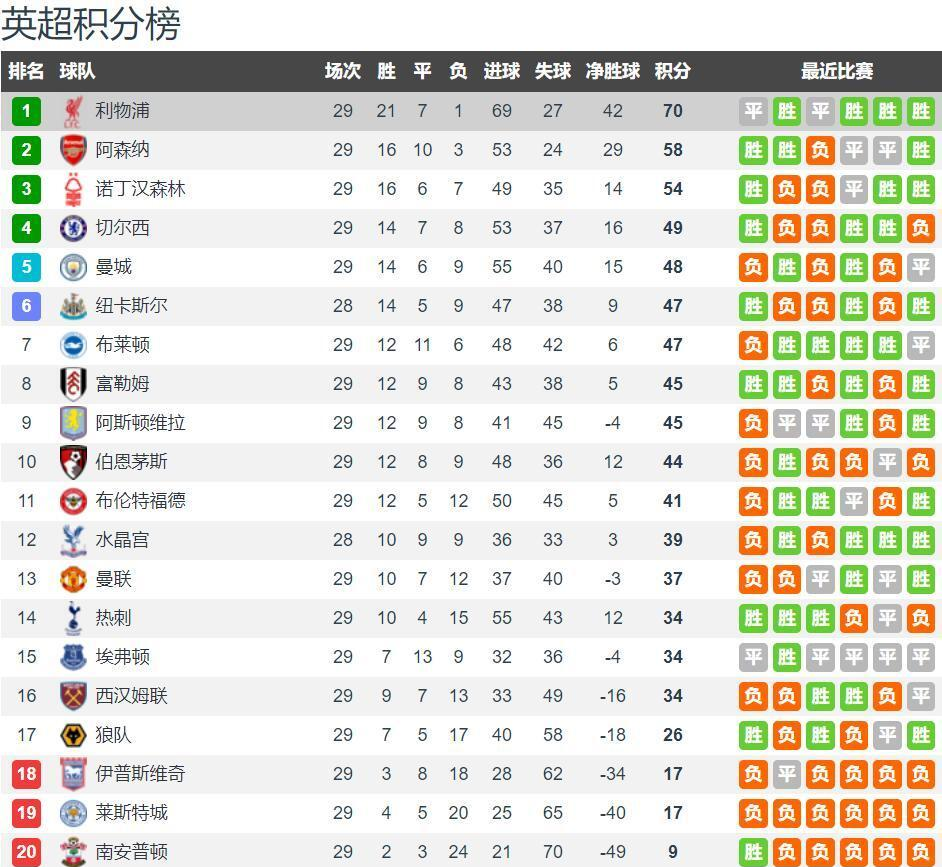The height and width of the screenshot is (867, 942).
Task: Click the Brentford club badge
Action: (73, 501)
